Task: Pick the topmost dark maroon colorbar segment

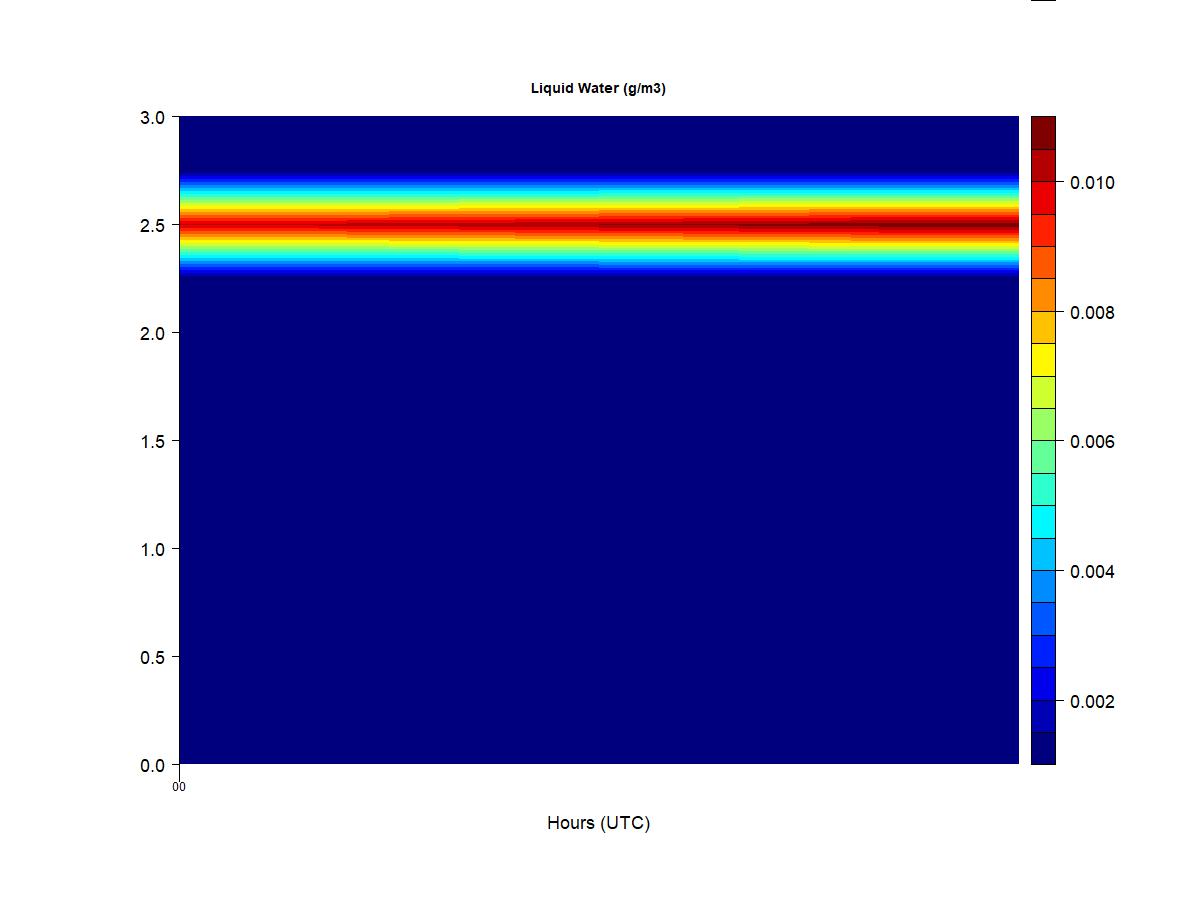Action: click(x=1043, y=133)
